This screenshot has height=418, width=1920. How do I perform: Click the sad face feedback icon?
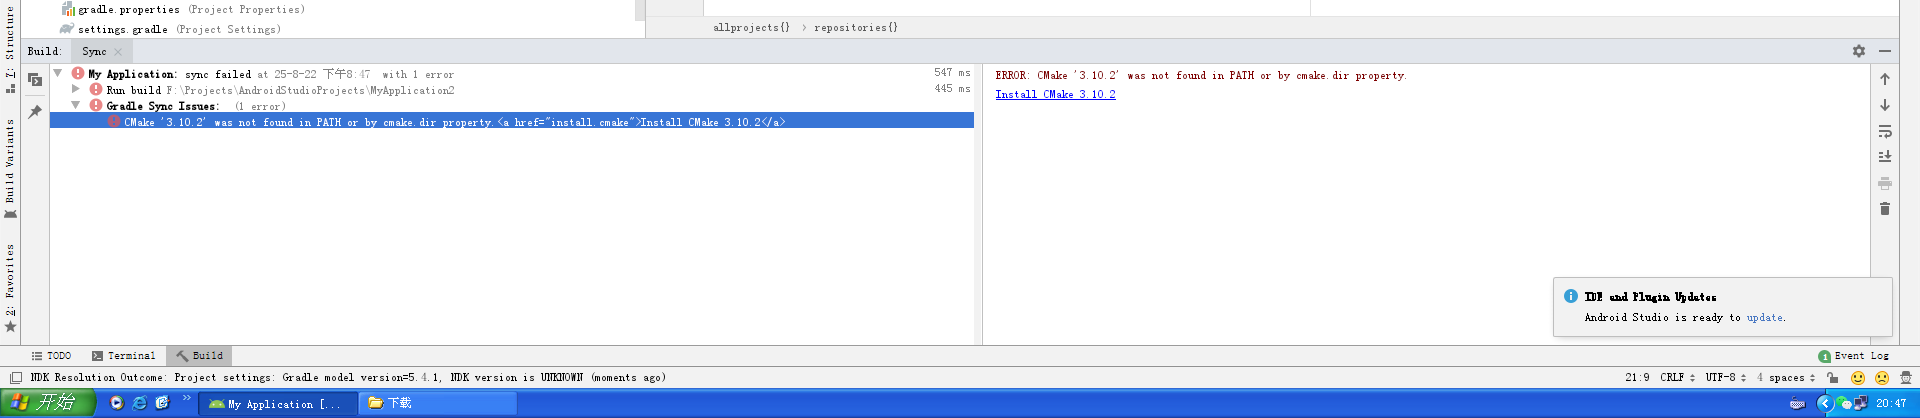[x=1882, y=378]
